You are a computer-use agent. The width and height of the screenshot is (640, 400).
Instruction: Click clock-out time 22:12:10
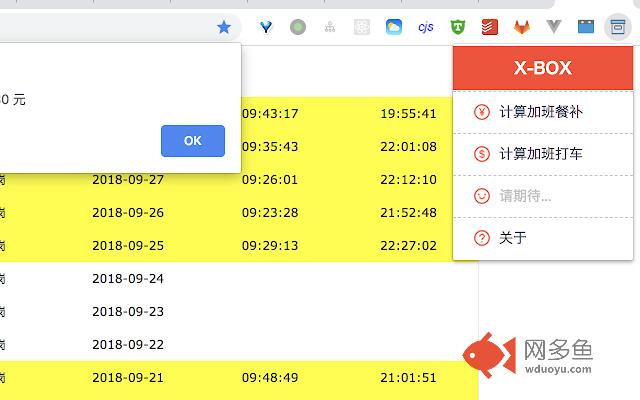[408, 180]
